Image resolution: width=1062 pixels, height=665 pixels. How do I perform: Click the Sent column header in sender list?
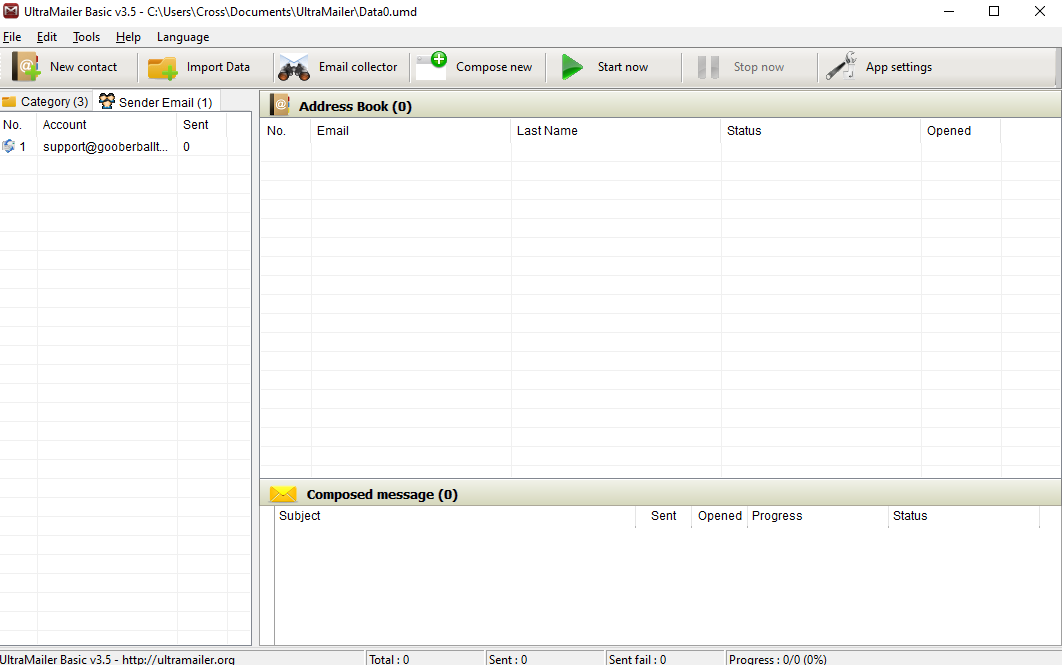pos(202,125)
